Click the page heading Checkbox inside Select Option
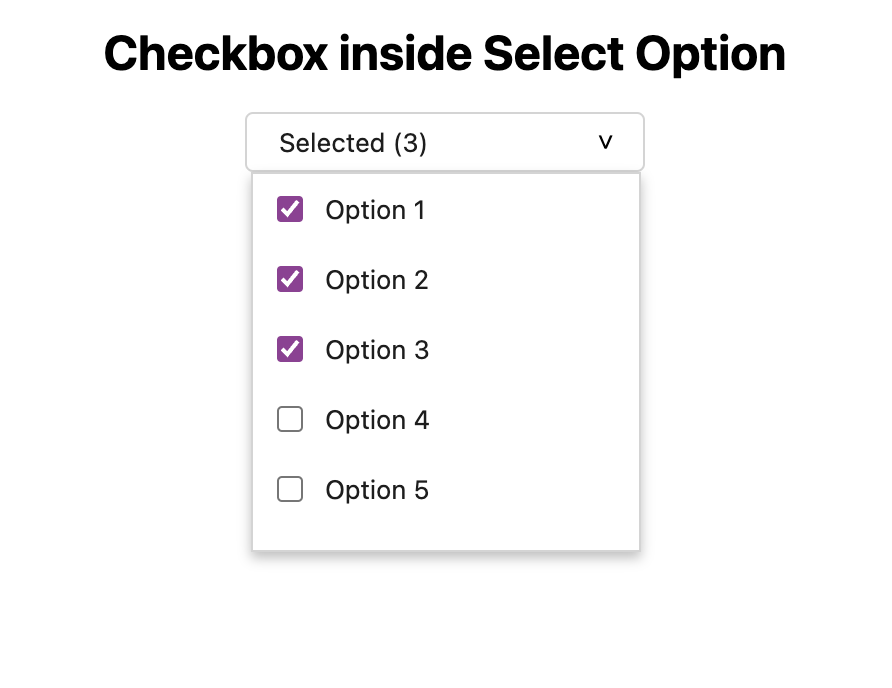 coord(445,54)
